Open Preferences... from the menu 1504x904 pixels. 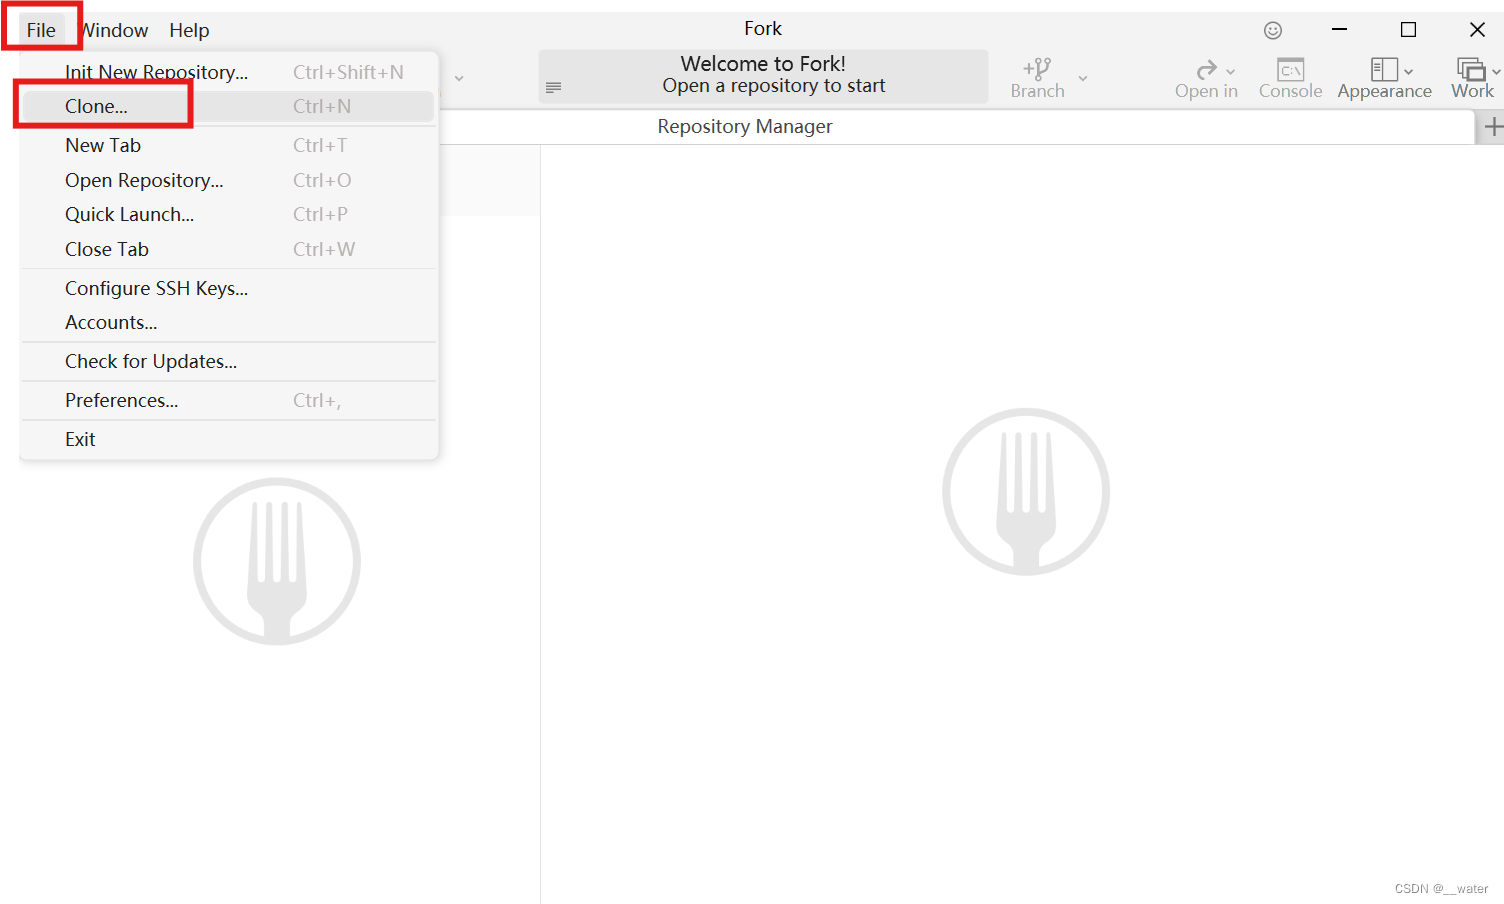[x=229, y=400]
